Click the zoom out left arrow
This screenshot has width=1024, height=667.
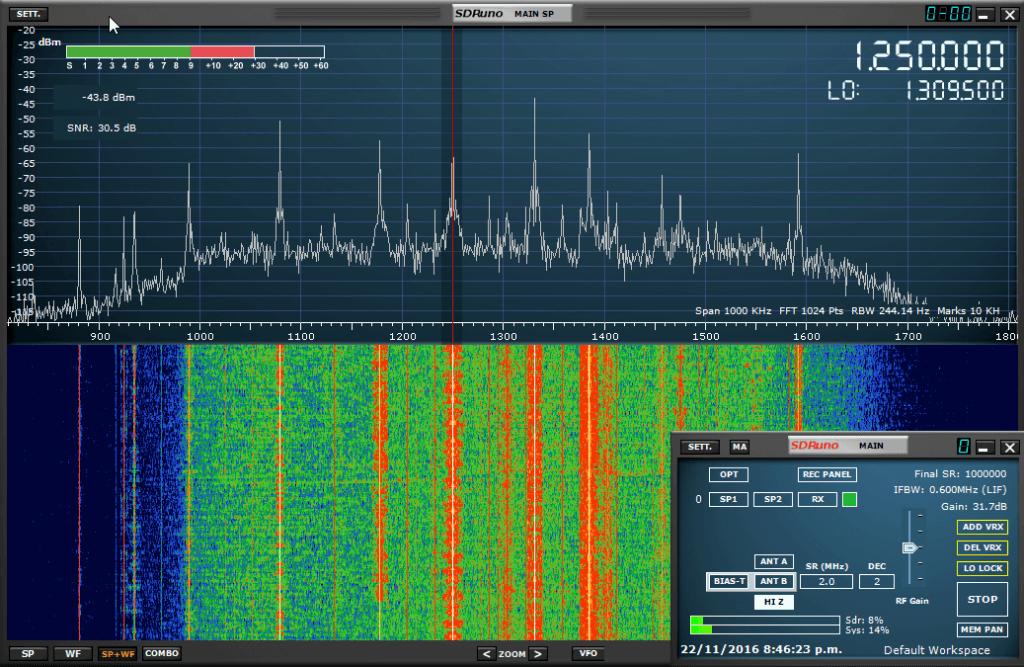[x=486, y=654]
